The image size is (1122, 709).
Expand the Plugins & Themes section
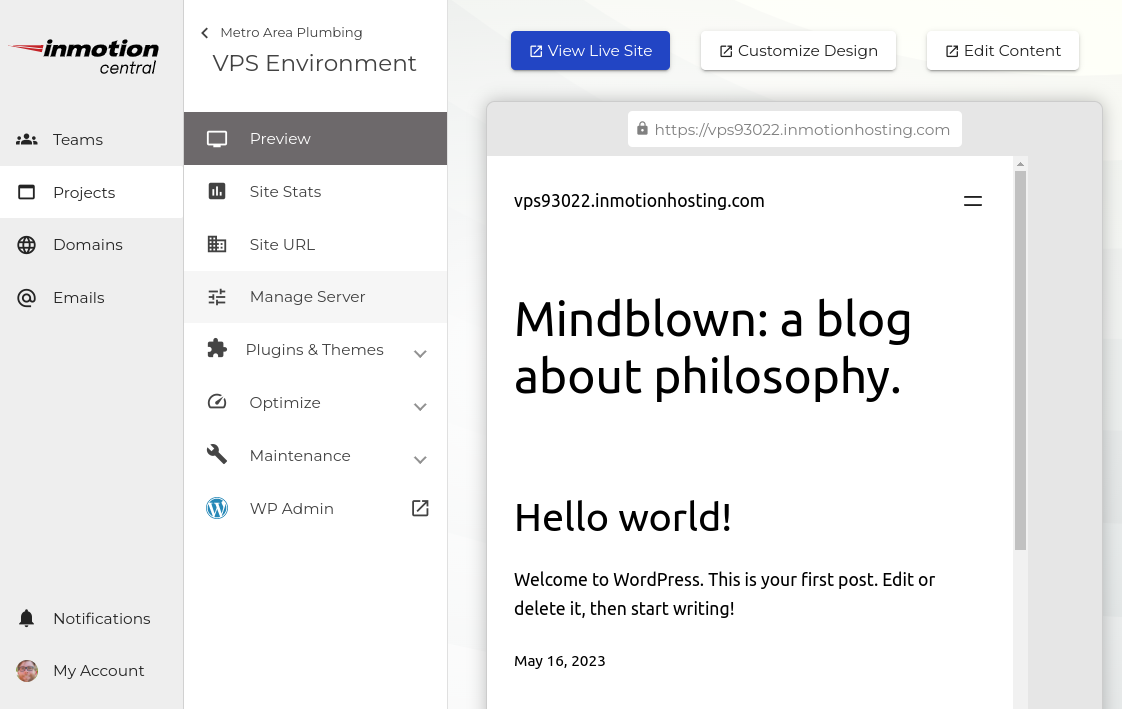(x=420, y=353)
